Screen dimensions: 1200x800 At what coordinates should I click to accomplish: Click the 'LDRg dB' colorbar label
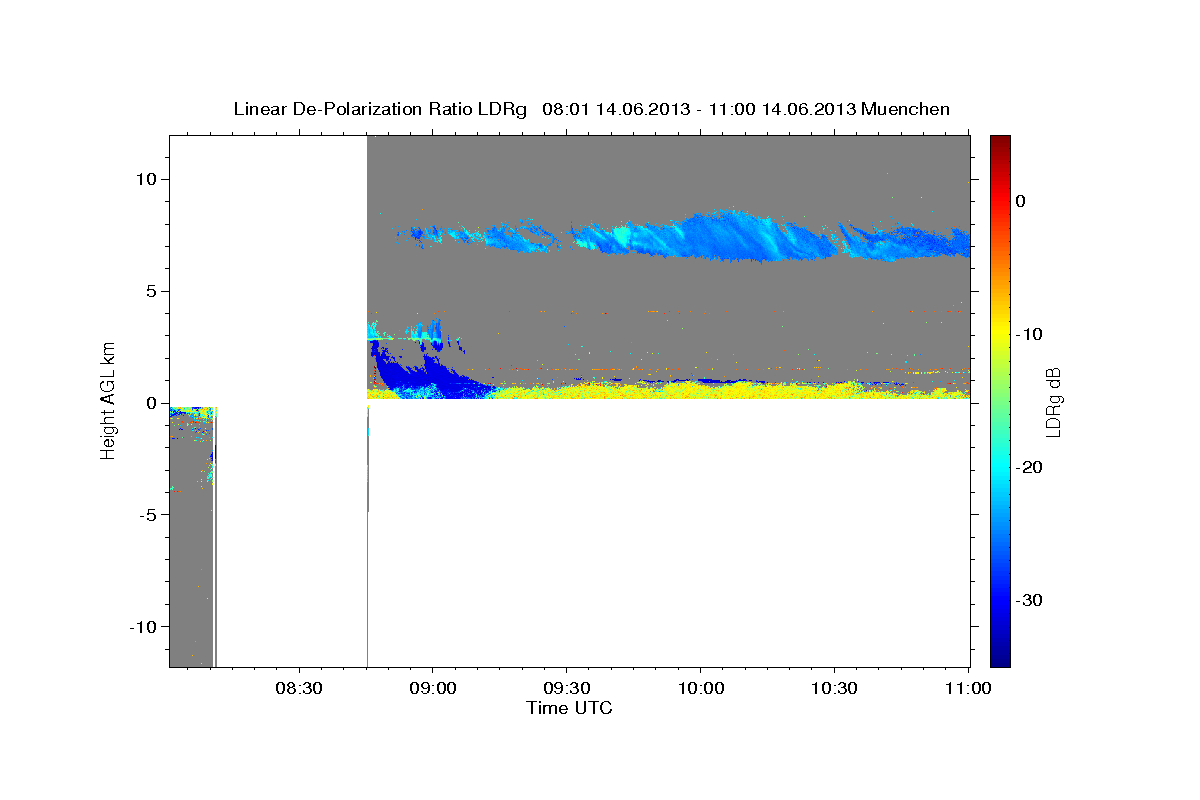point(1052,400)
